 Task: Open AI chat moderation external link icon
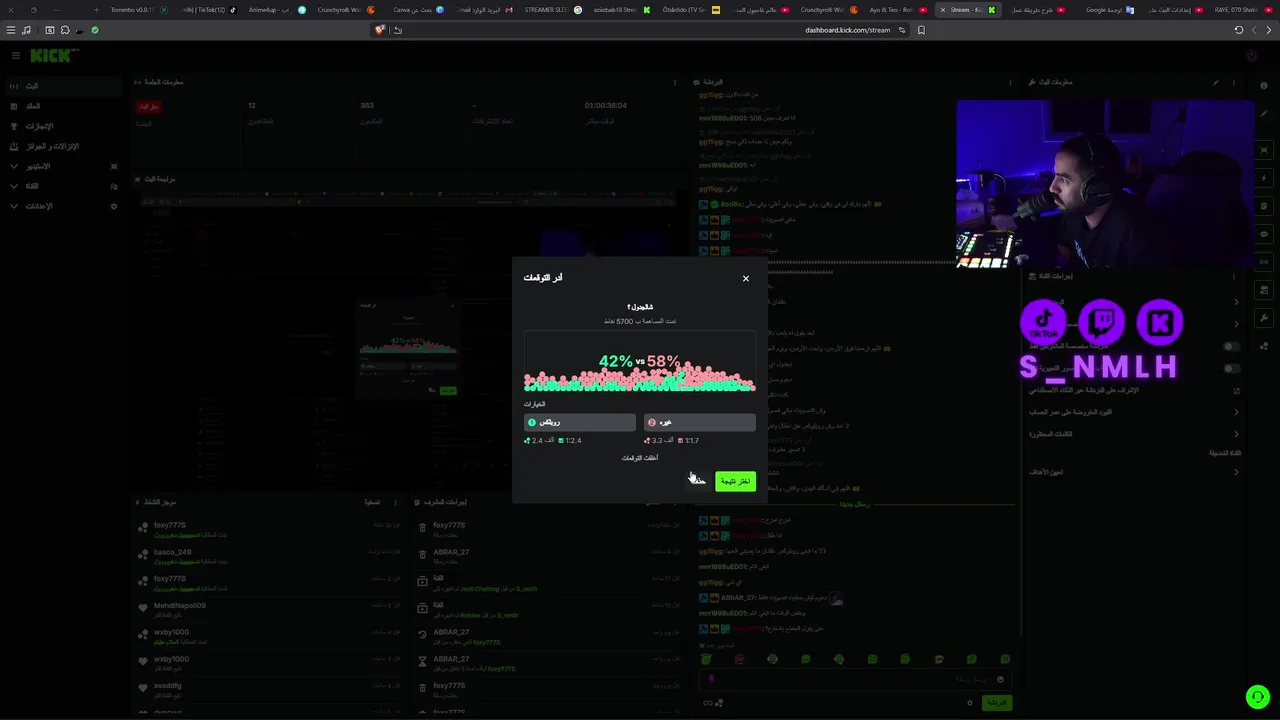[x=1236, y=391]
